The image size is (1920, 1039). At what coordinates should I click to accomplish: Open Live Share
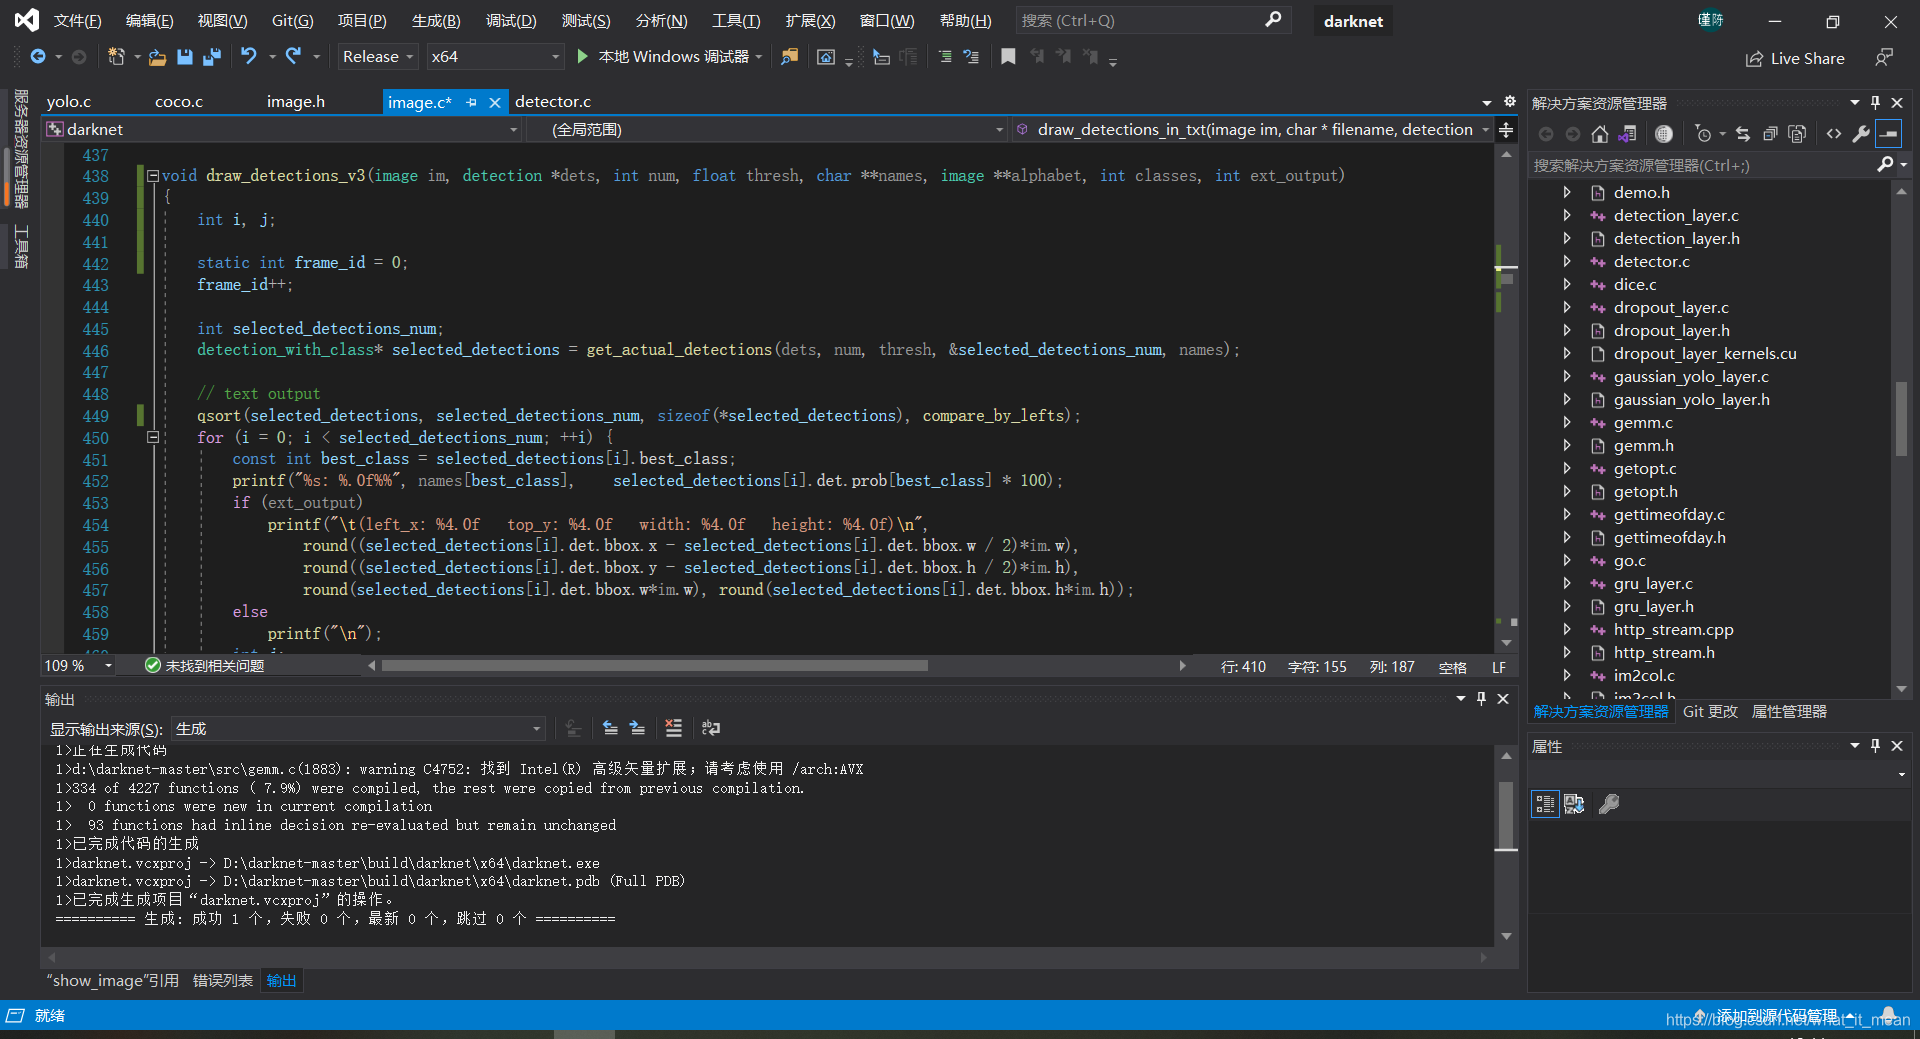click(x=1795, y=59)
